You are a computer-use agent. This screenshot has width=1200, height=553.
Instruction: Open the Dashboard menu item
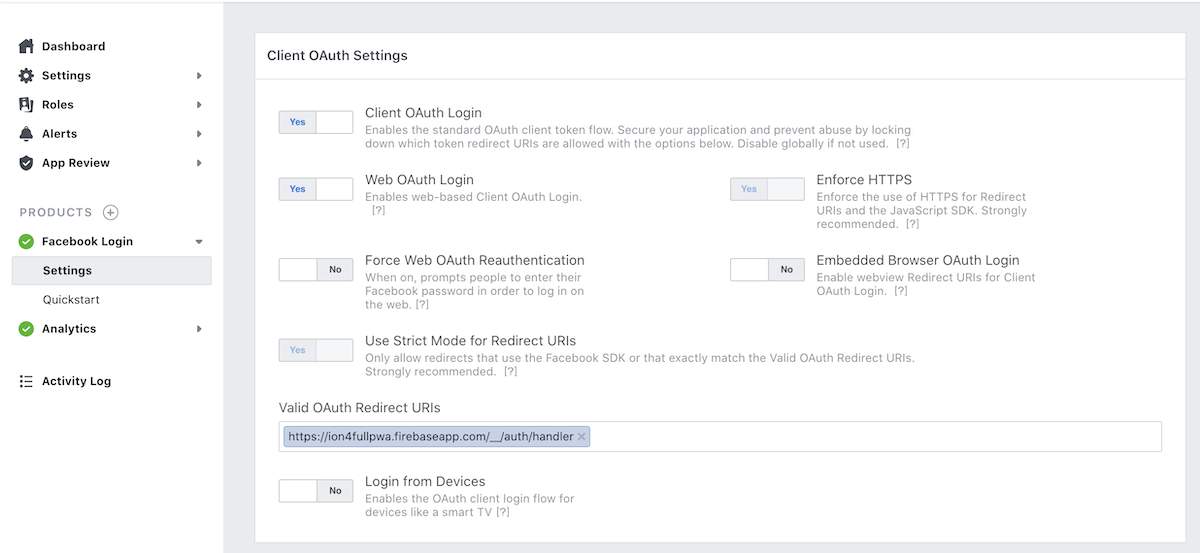[73, 46]
